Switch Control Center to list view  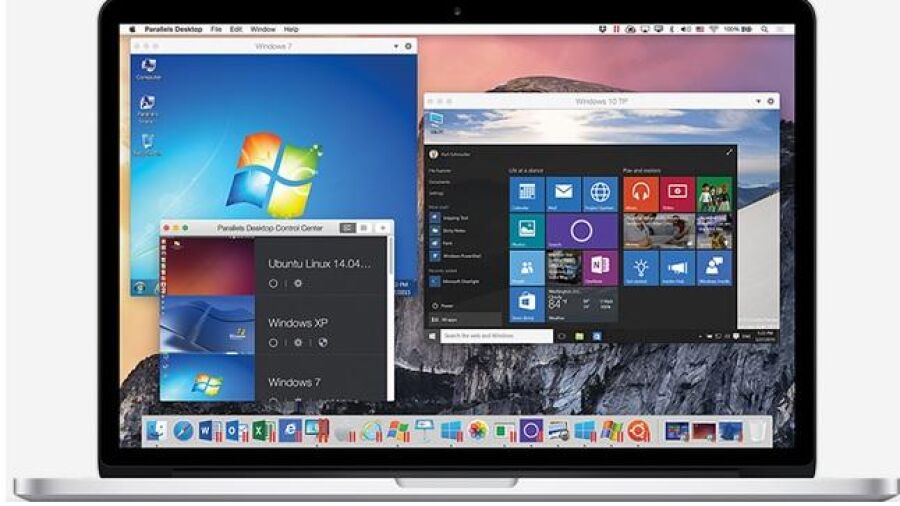pyautogui.click(x=347, y=228)
